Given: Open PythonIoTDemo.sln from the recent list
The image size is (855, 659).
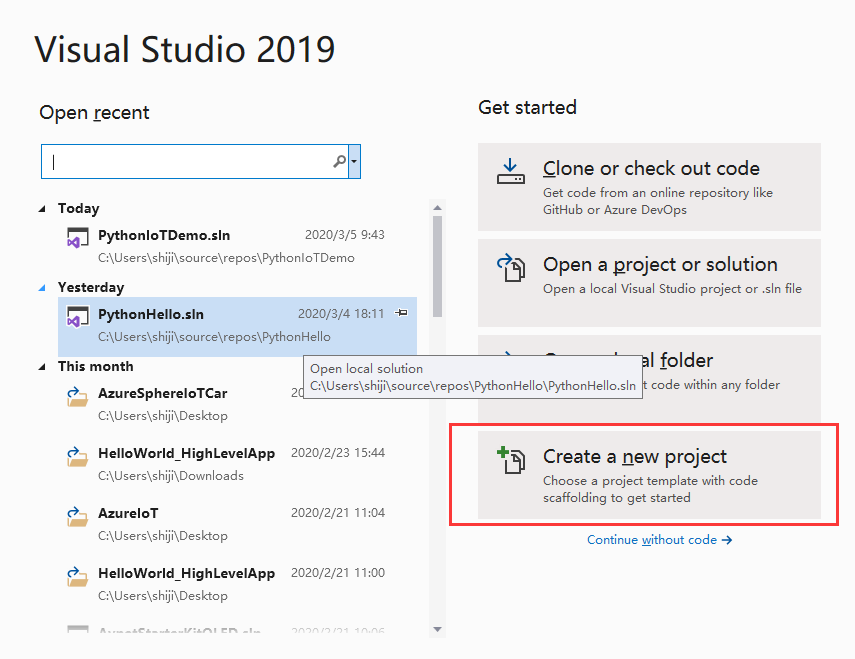Looking at the screenshot, I should [x=238, y=246].
